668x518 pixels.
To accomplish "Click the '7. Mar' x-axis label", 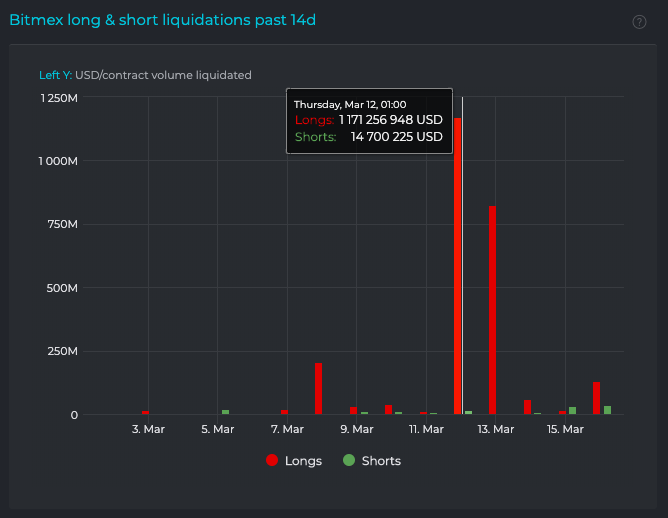I will [x=287, y=429].
